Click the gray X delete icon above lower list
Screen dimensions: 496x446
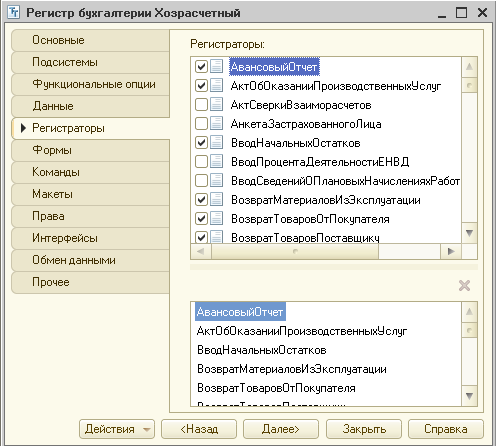pyautogui.click(x=464, y=286)
